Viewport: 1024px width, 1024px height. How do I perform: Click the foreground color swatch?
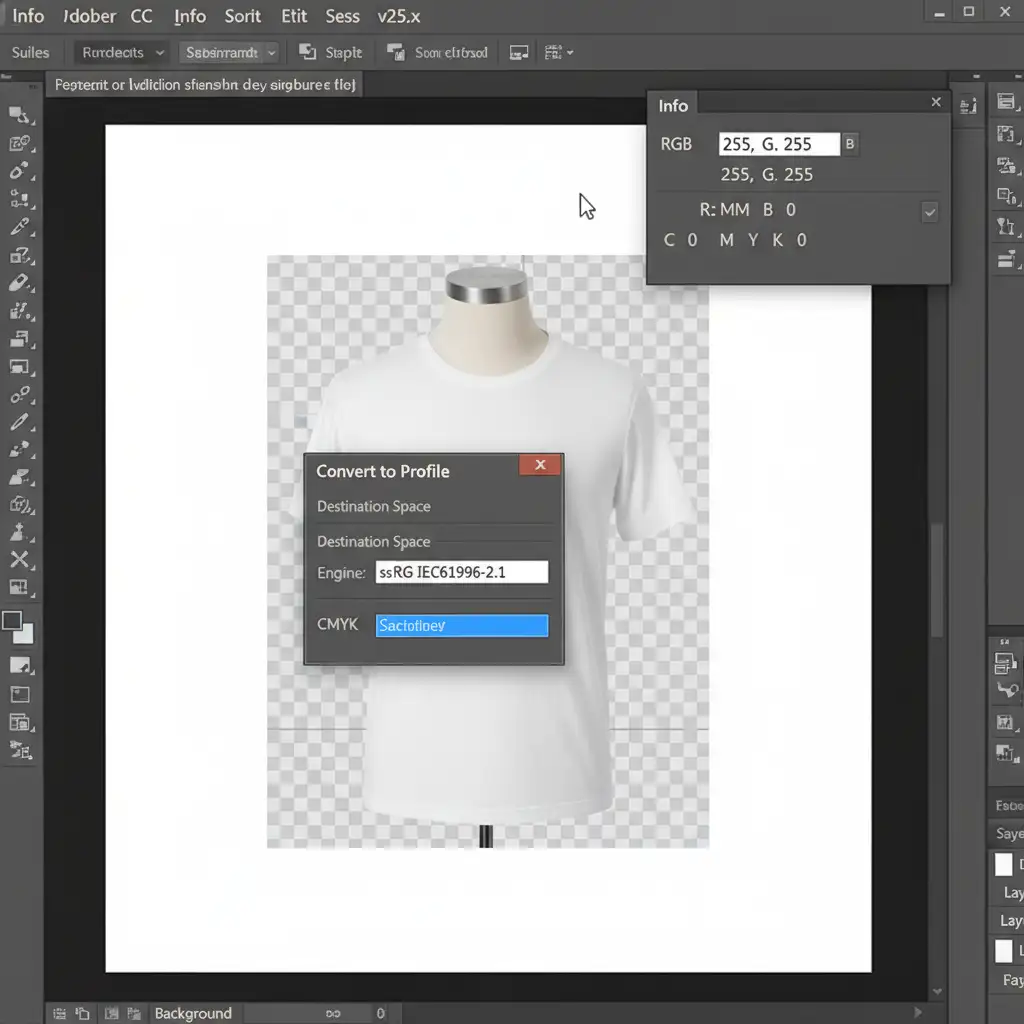pyautogui.click(x=13, y=622)
